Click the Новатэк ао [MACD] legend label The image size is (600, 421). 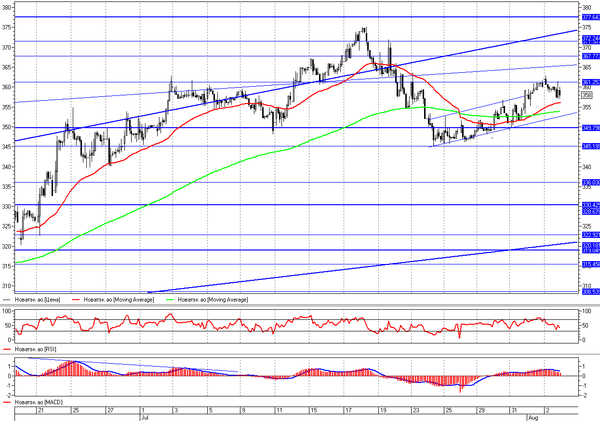39,403
